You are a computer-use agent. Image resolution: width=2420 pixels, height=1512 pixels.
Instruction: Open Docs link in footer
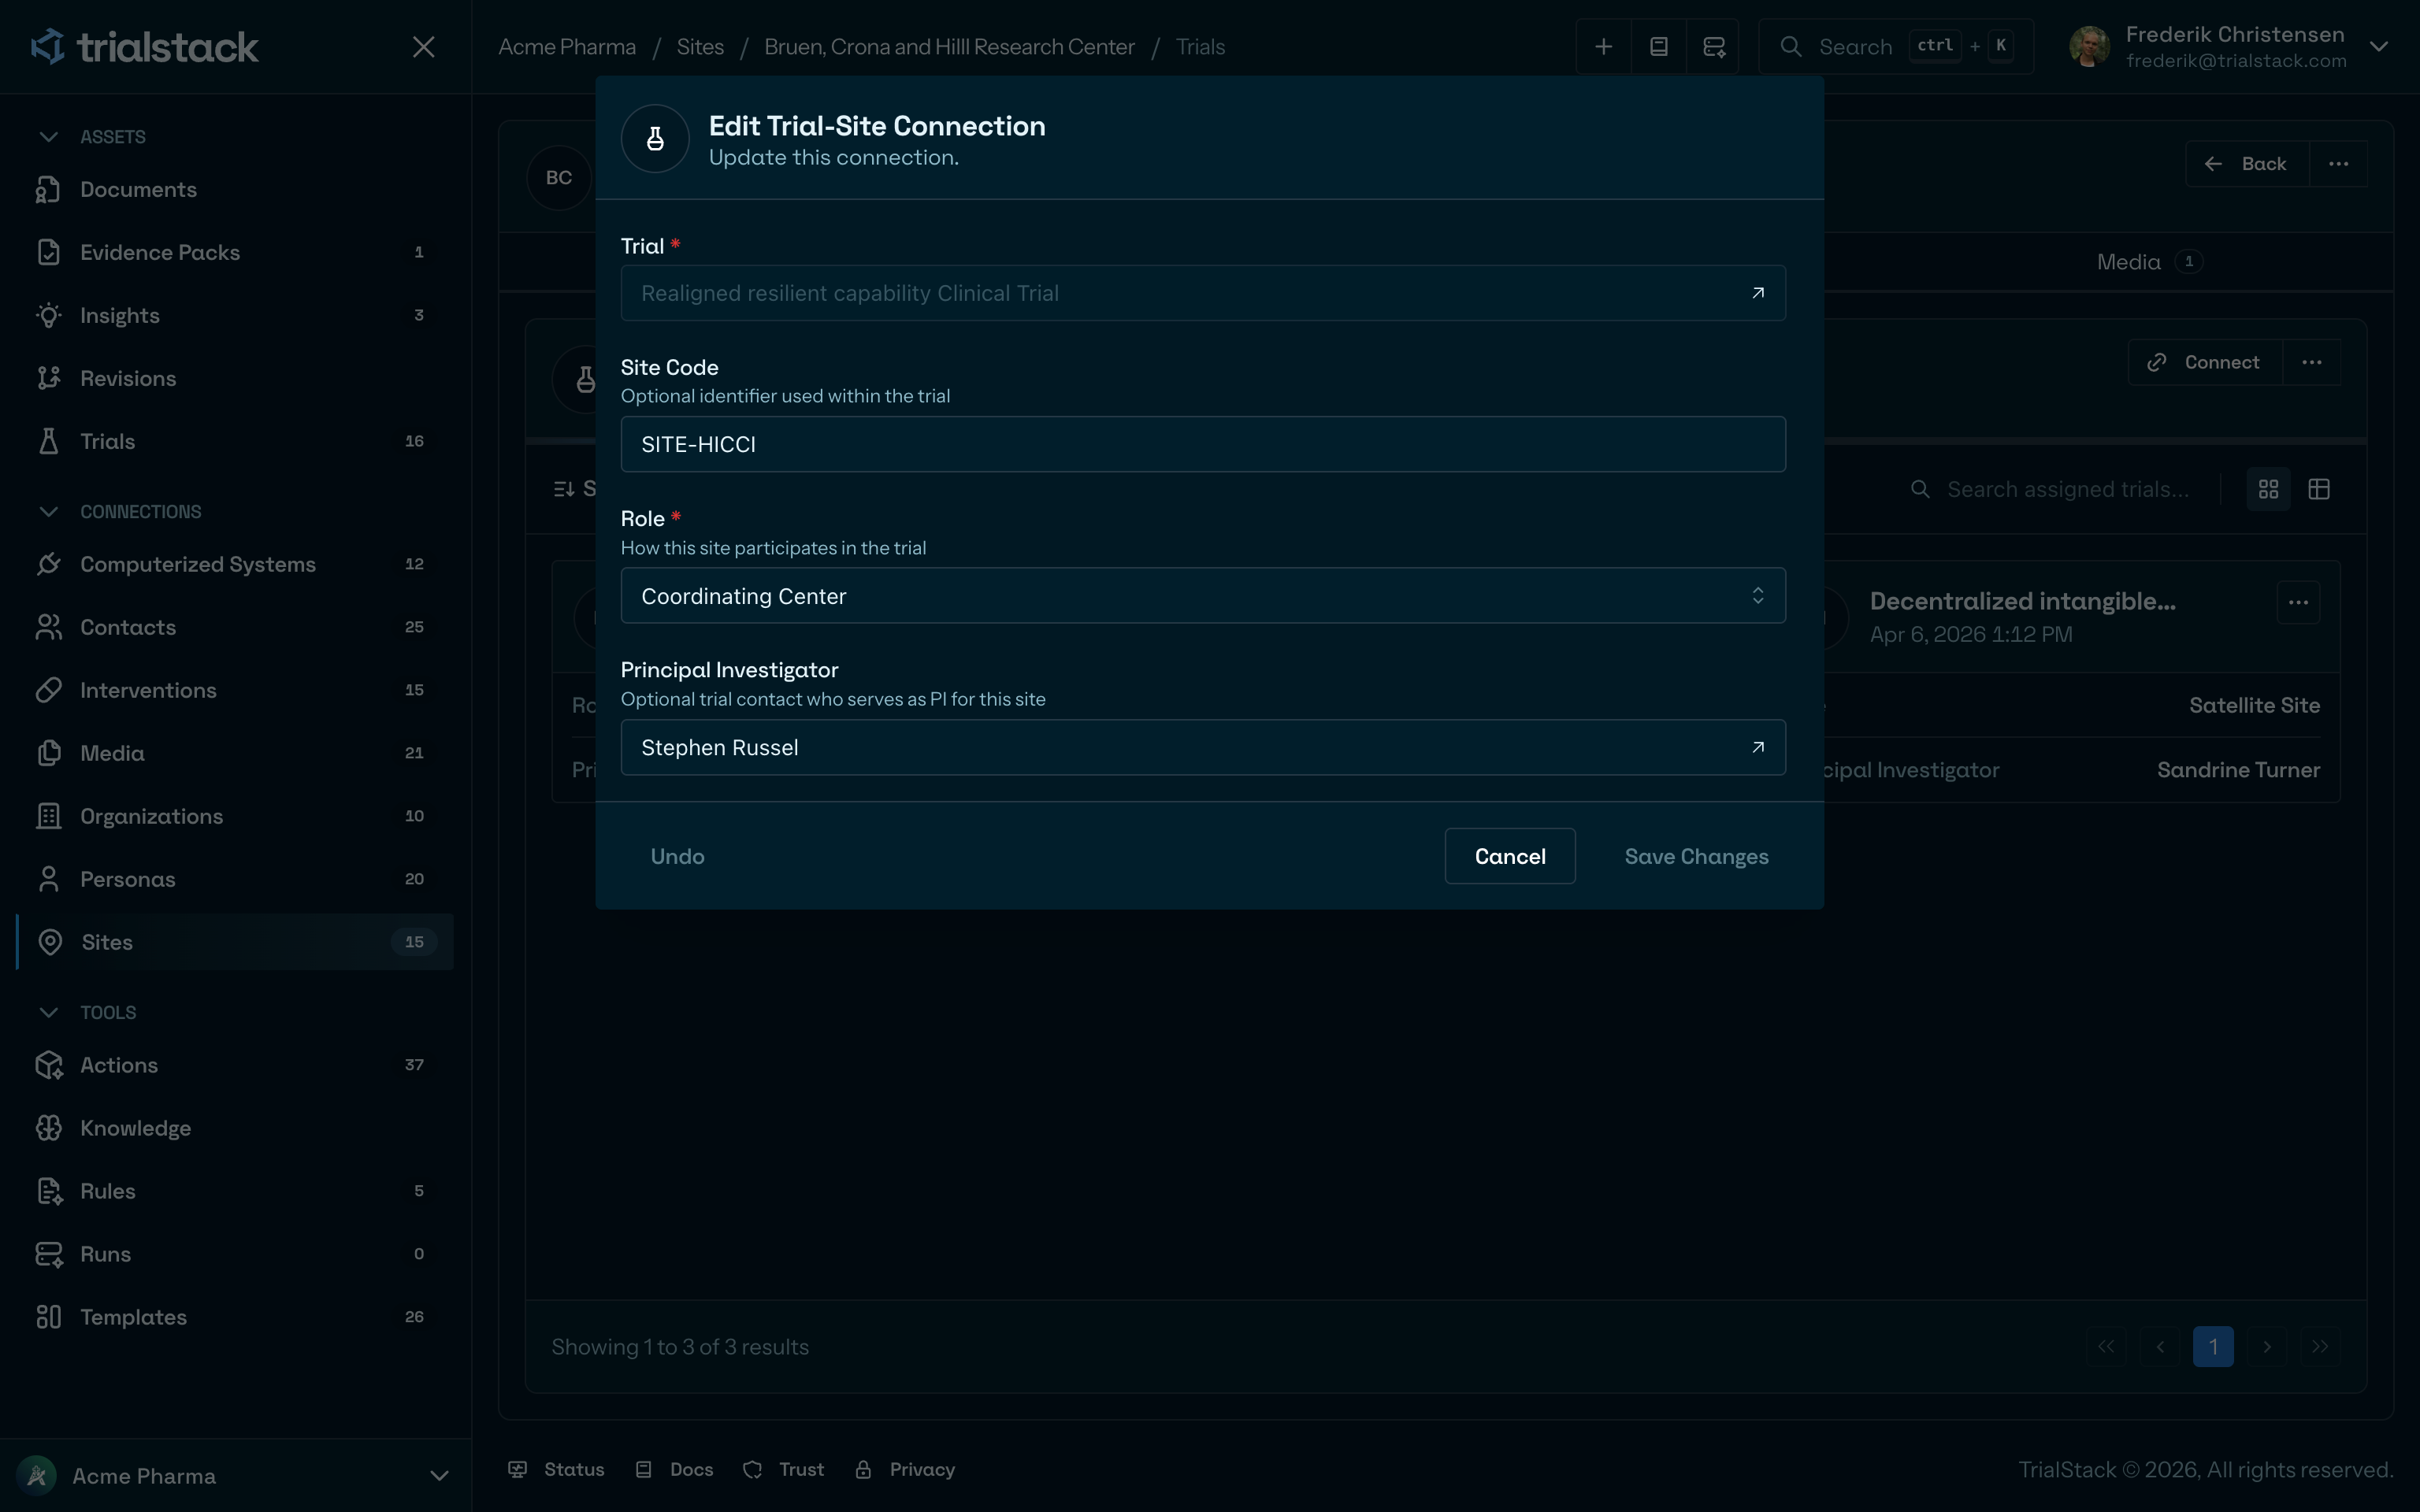(x=675, y=1469)
